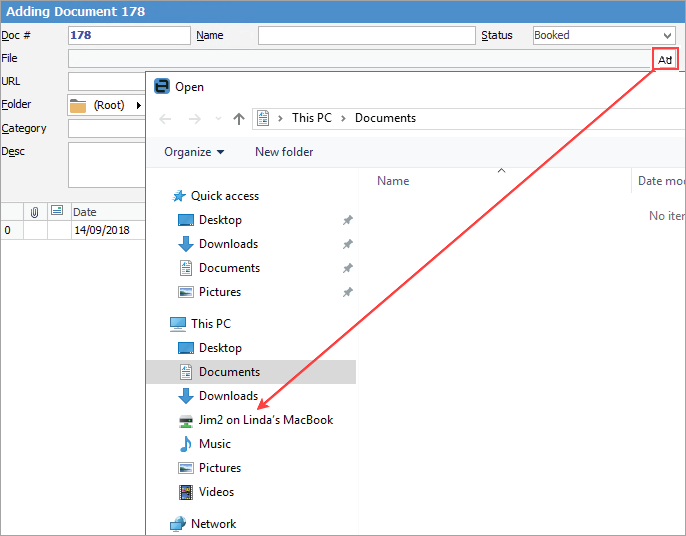Click the comment column header icon
Viewport: 686px width, 536px height.
tap(57, 210)
